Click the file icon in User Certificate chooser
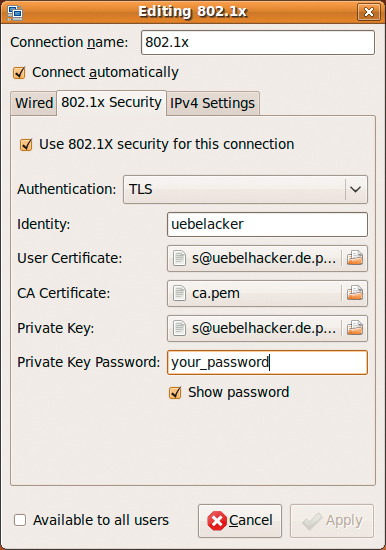386x550 pixels. coord(179,258)
